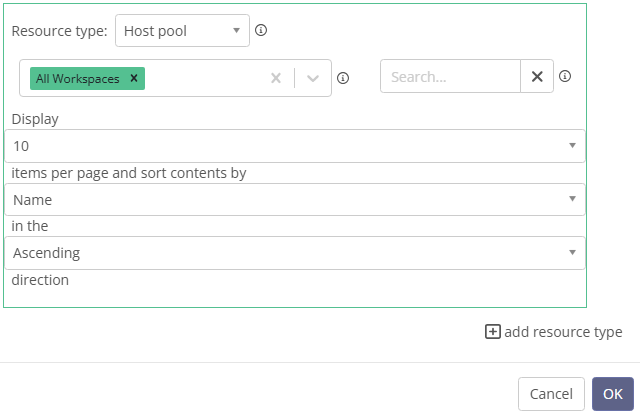Clear the search box with X button
The width and height of the screenshot is (640, 418).
(x=537, y=76)
